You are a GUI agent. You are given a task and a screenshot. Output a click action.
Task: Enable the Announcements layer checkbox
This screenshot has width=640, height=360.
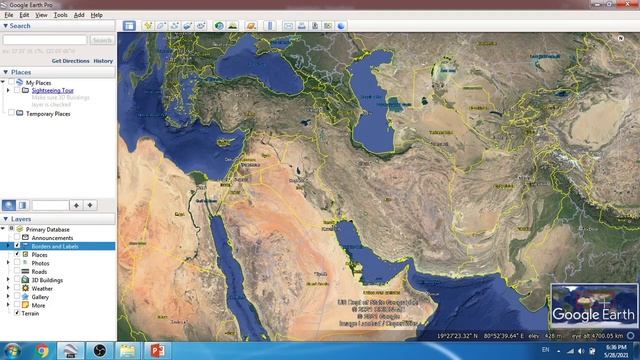(x=17, y=237)
